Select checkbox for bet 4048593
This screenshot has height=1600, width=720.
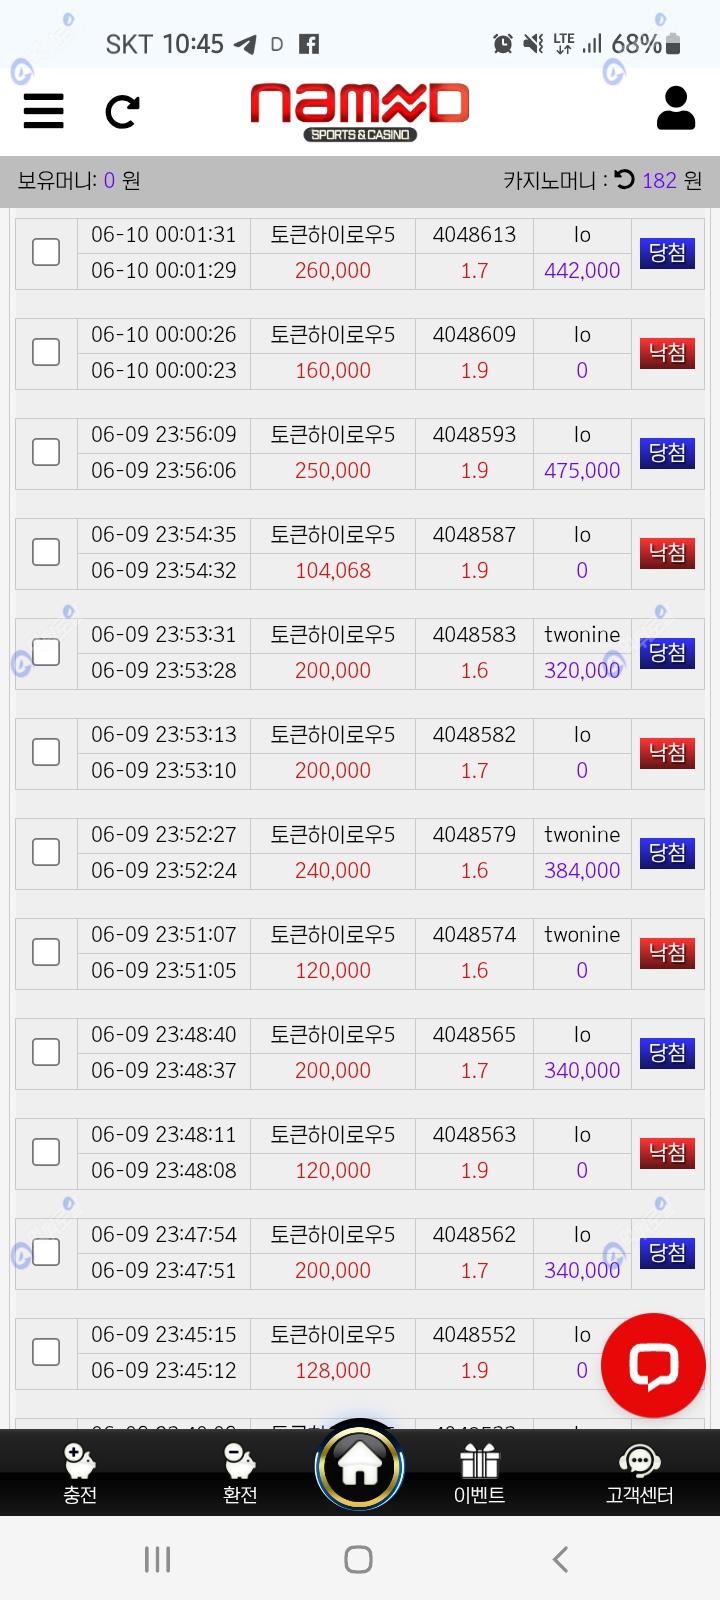click(46, 452)
